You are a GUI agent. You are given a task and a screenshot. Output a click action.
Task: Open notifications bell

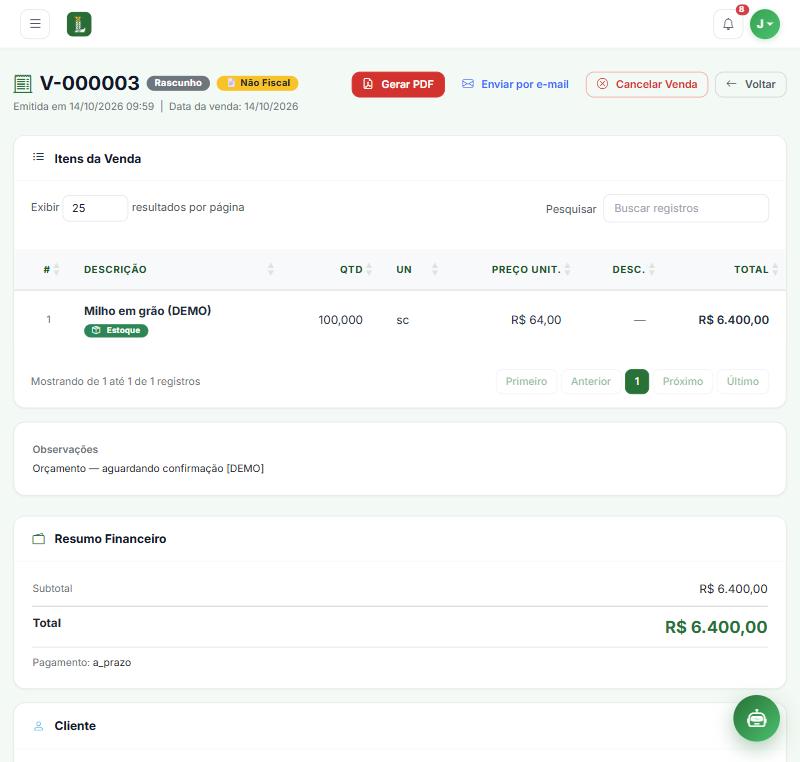728,24
